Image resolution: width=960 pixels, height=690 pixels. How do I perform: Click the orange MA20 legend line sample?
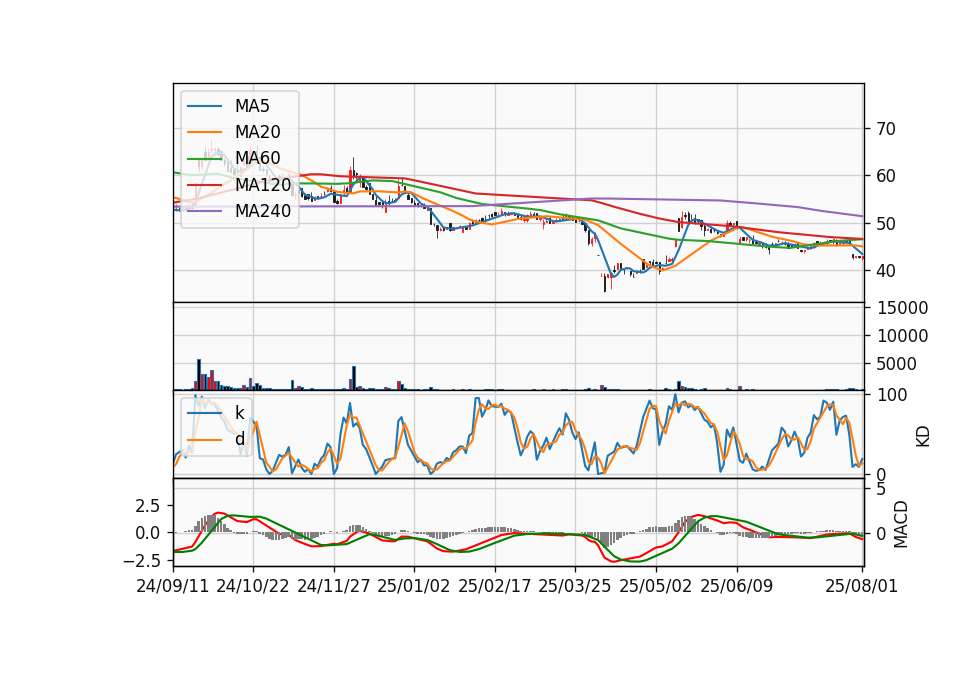coord(204,132)
